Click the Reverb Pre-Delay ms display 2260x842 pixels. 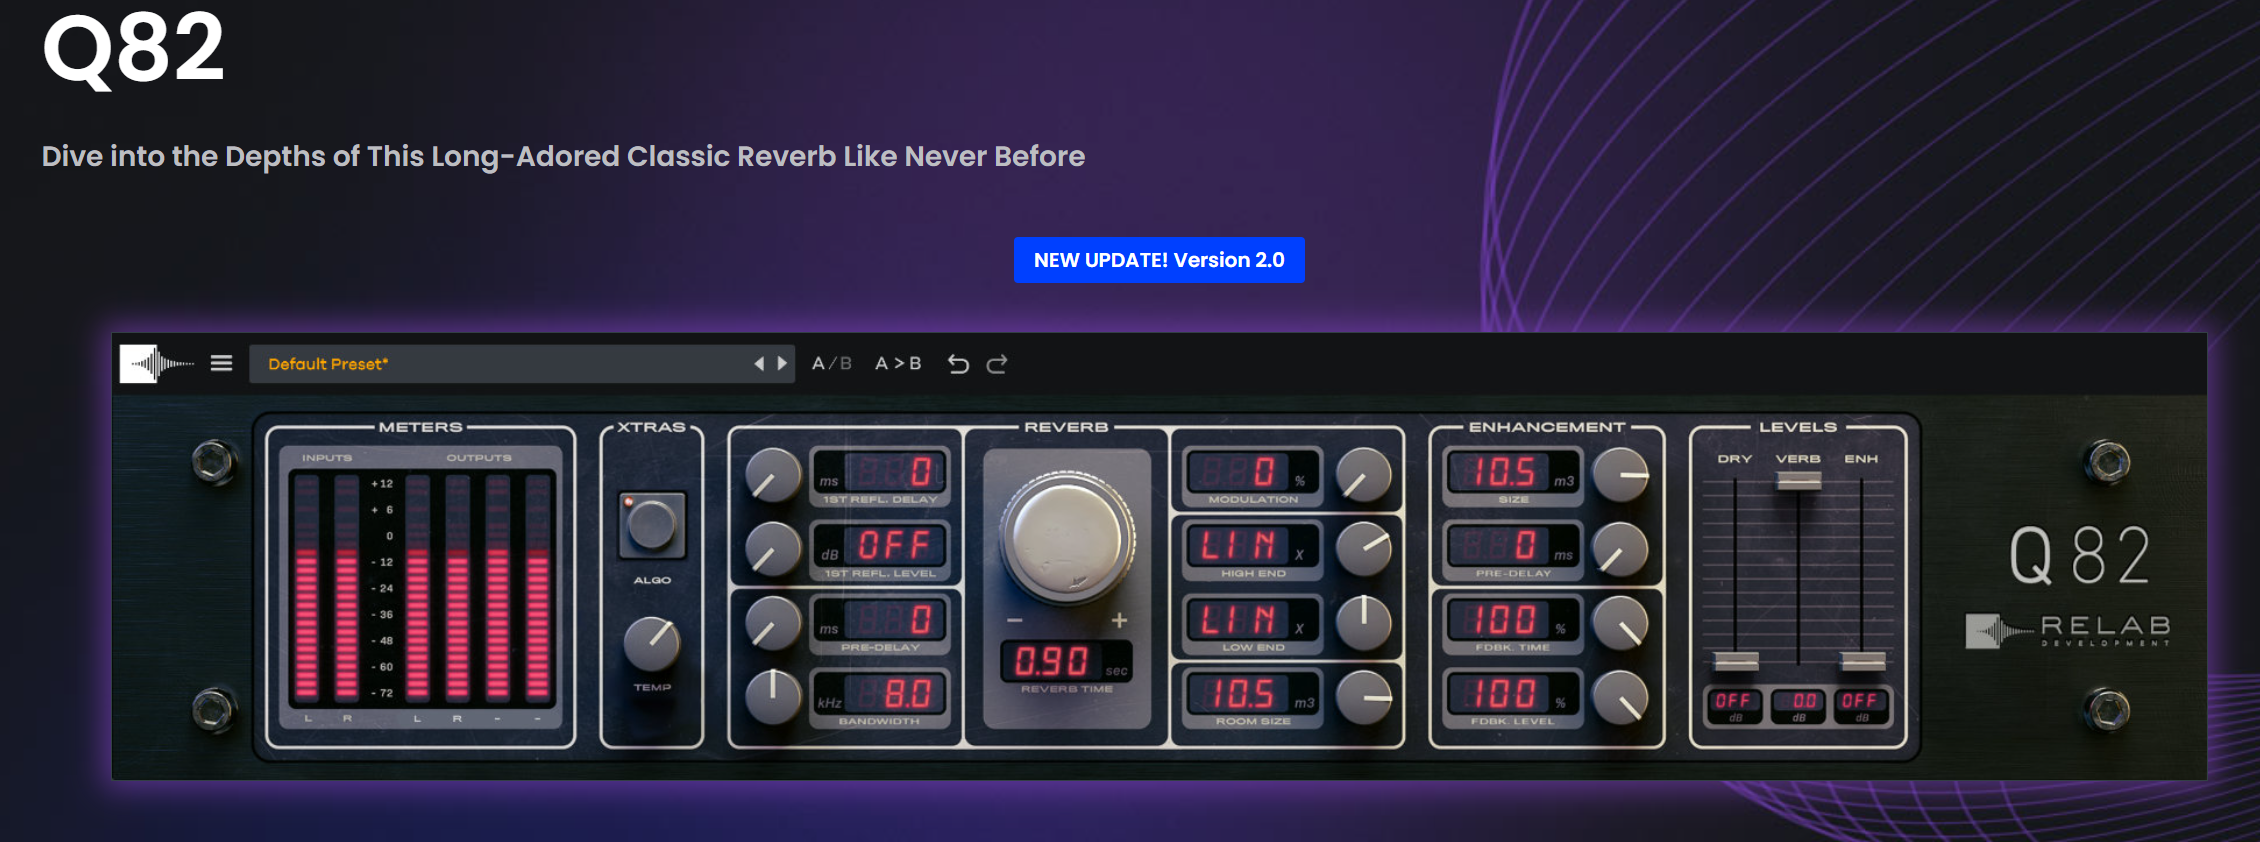[879, 620]
